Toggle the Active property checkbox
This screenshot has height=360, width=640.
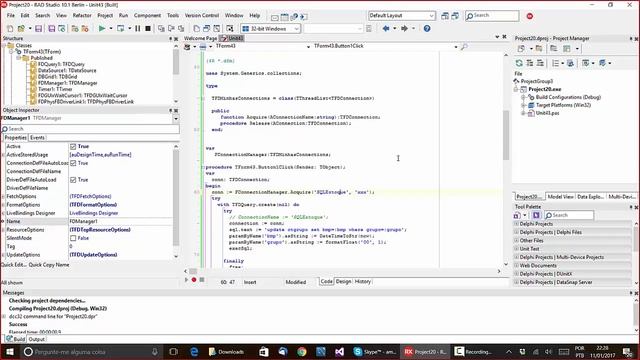pos(73,147)
